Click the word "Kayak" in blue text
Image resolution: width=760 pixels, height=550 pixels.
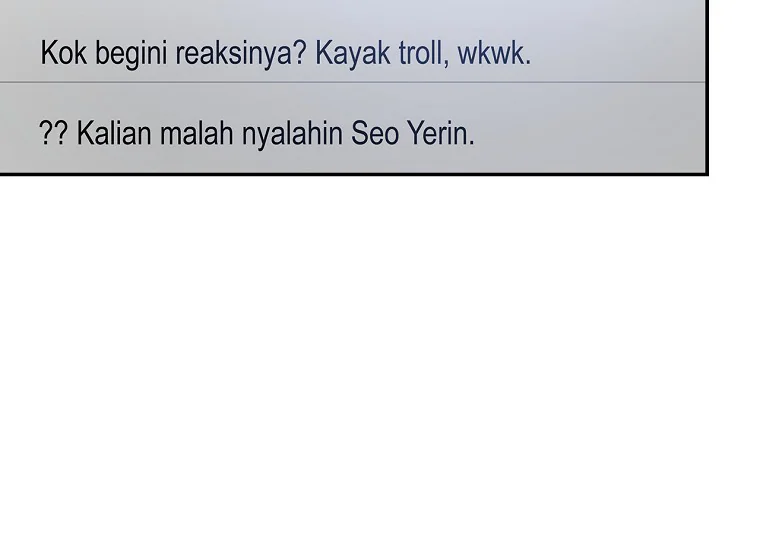(352, 53)
